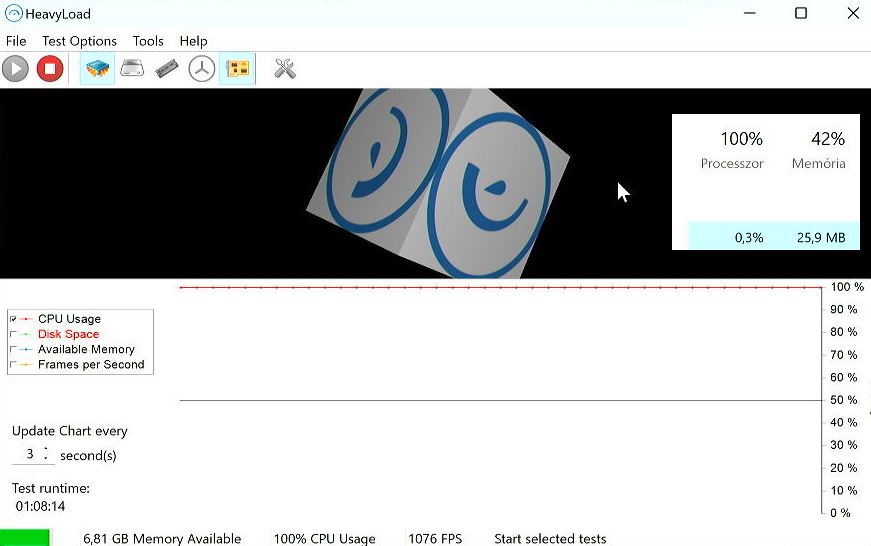
Task: Start the selected tests with Play
Action: click(16, 69)
